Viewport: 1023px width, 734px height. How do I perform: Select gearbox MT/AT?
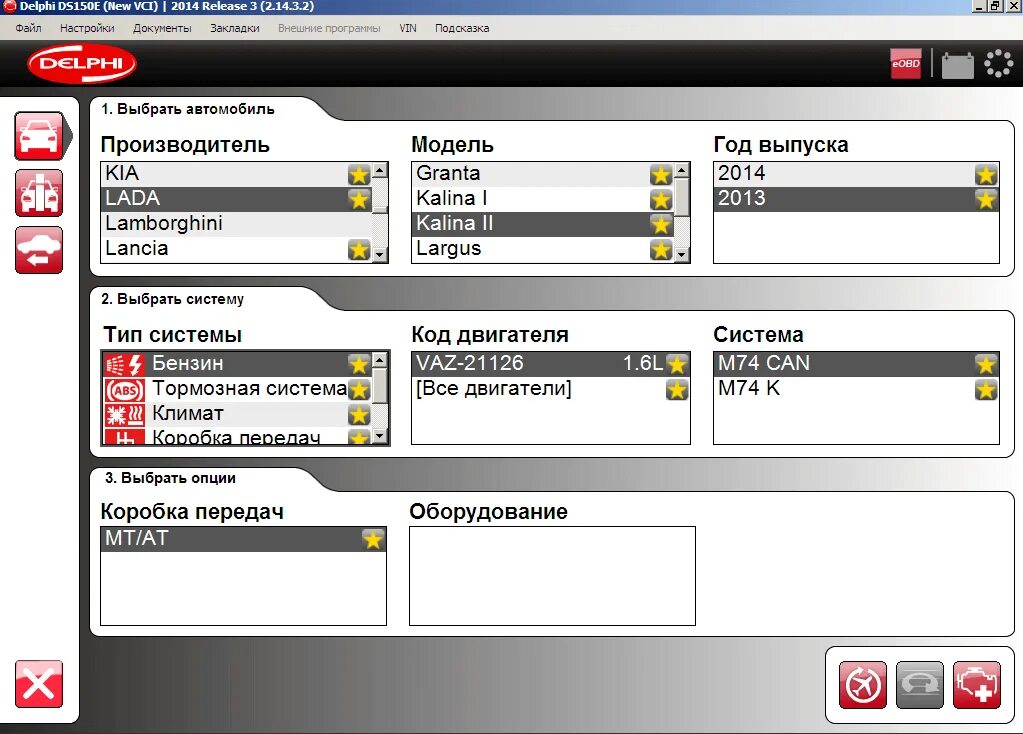243,539
